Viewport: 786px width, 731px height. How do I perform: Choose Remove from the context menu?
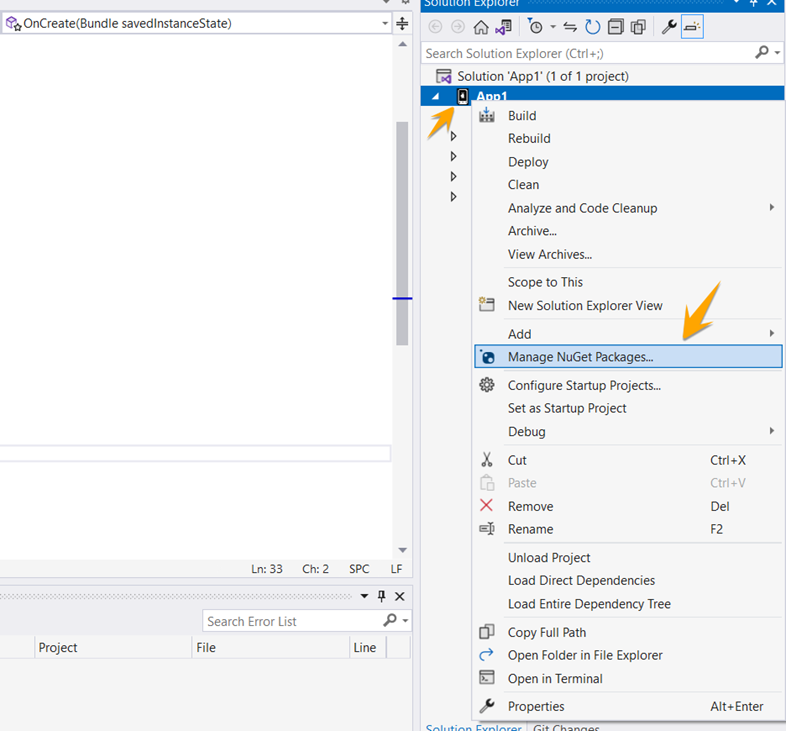(x=628, y=506)
